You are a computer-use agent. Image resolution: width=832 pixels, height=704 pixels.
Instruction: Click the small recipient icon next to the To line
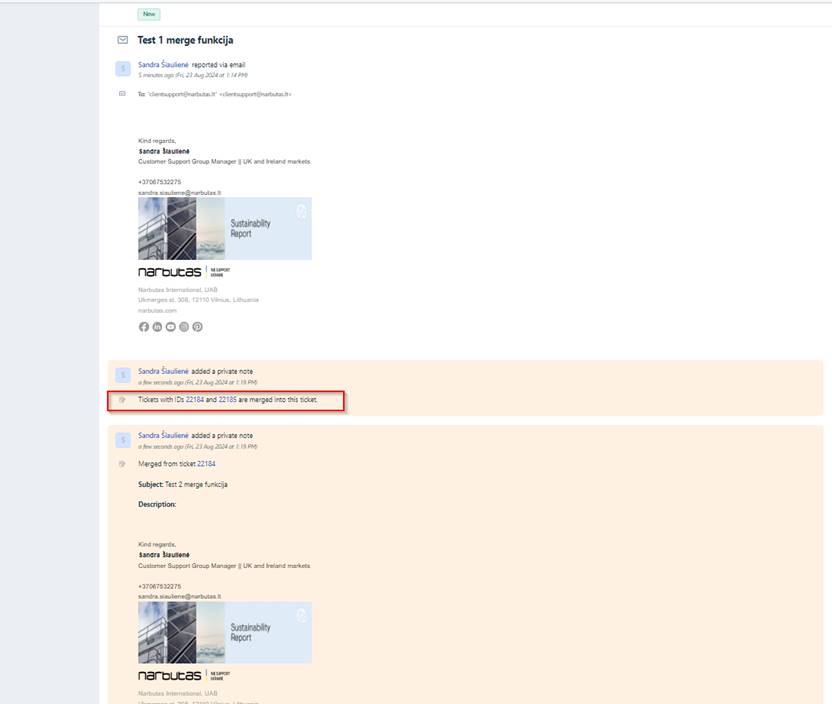pos(122,94)
